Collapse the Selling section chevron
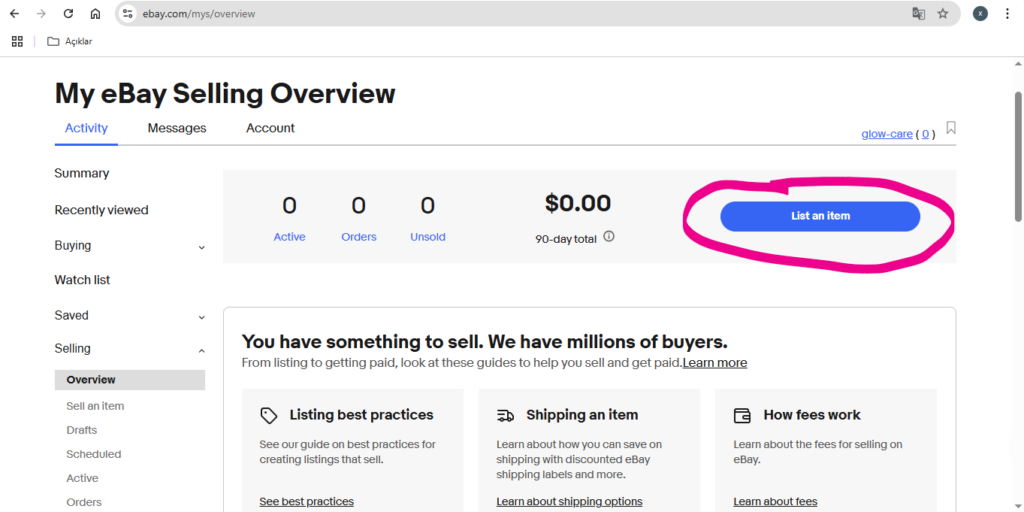This screenshot has height=512, width=1024. click(202, 351)
